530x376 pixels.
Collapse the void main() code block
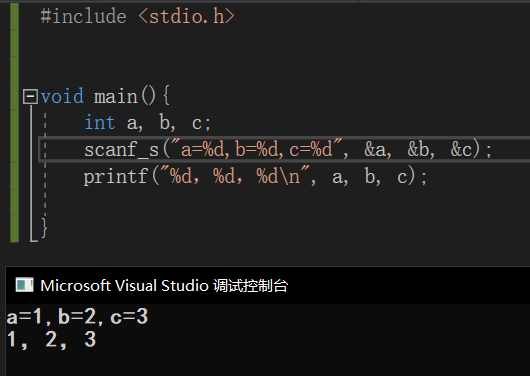(30, 97)
